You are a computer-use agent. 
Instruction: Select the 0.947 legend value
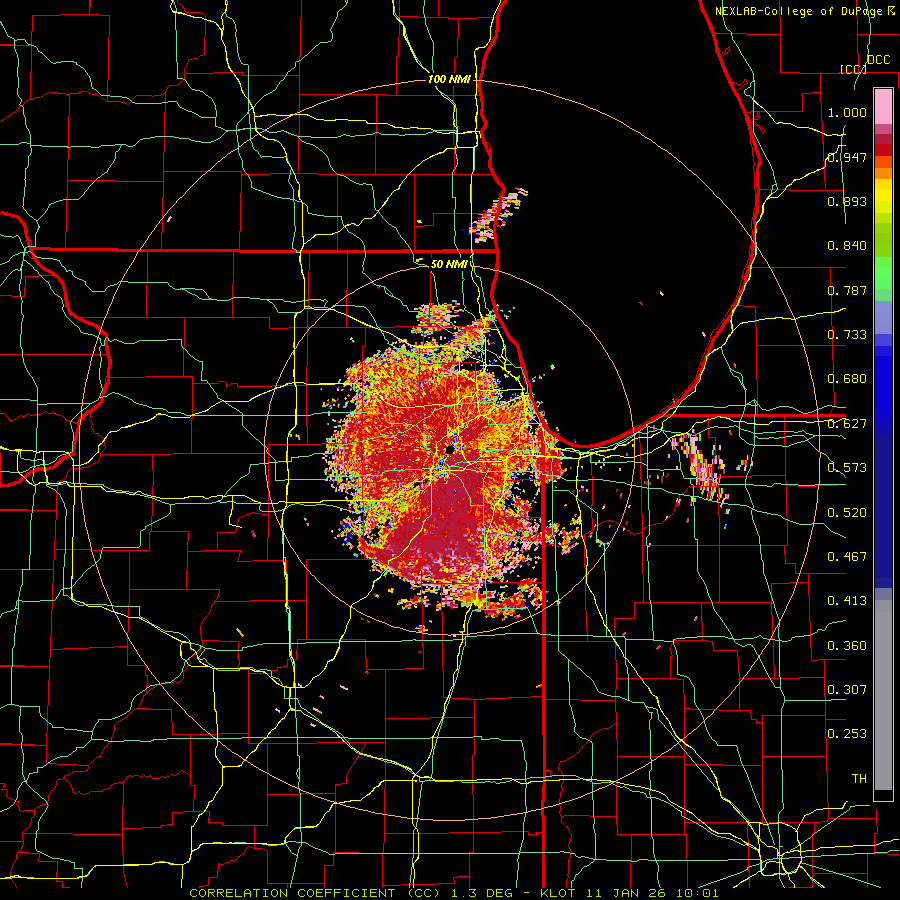(847, 157)
